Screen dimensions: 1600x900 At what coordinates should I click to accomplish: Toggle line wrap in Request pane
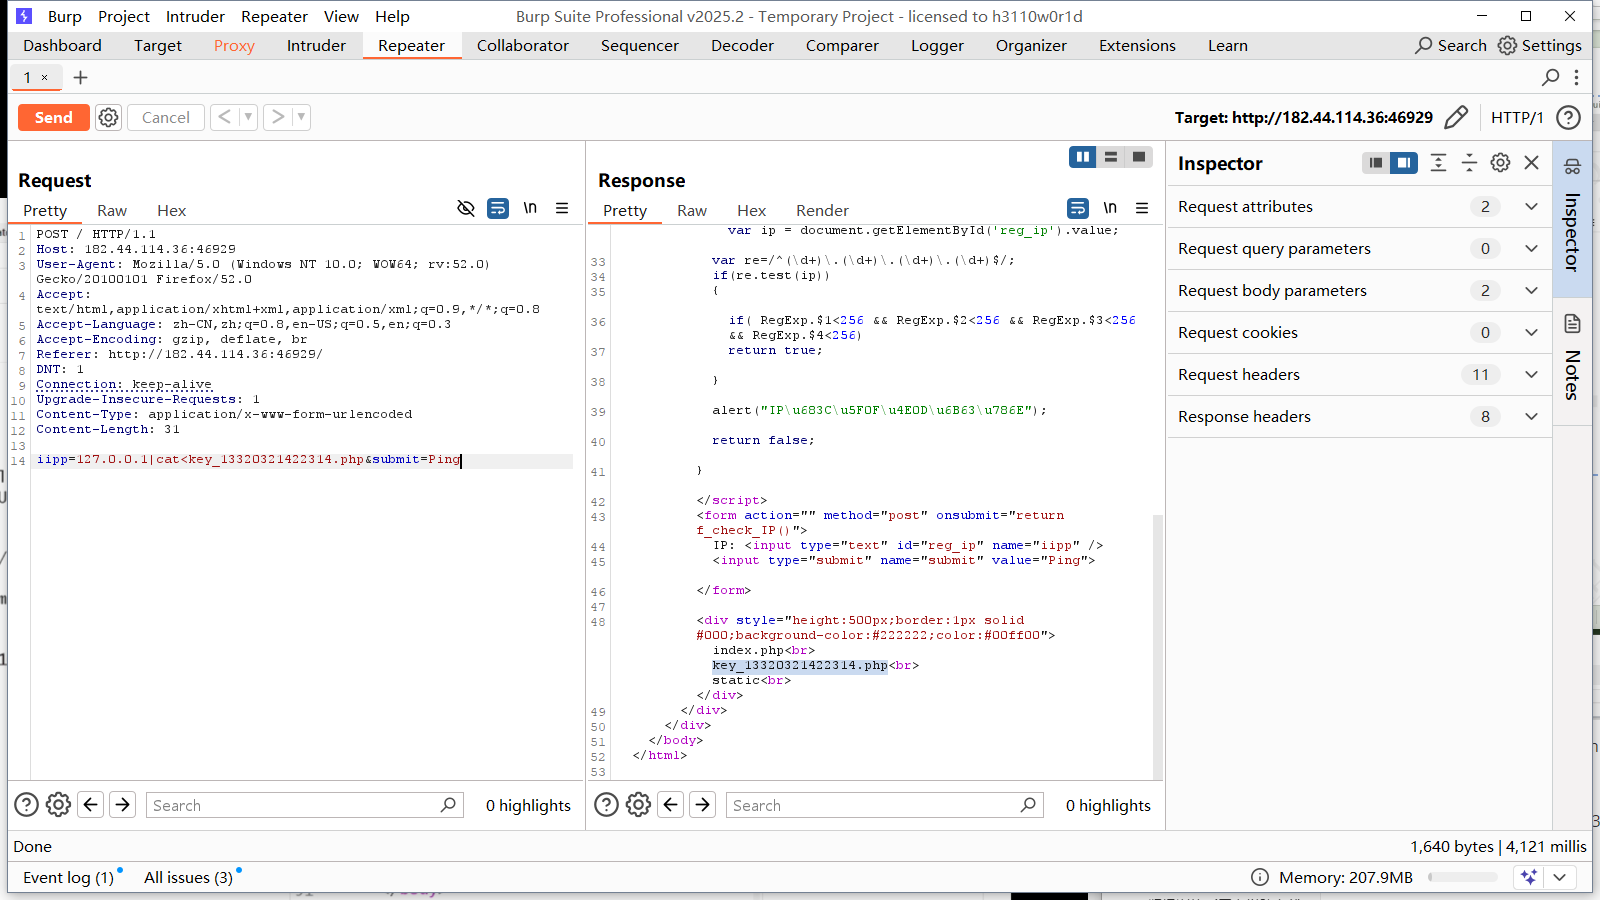coord(498,208)
